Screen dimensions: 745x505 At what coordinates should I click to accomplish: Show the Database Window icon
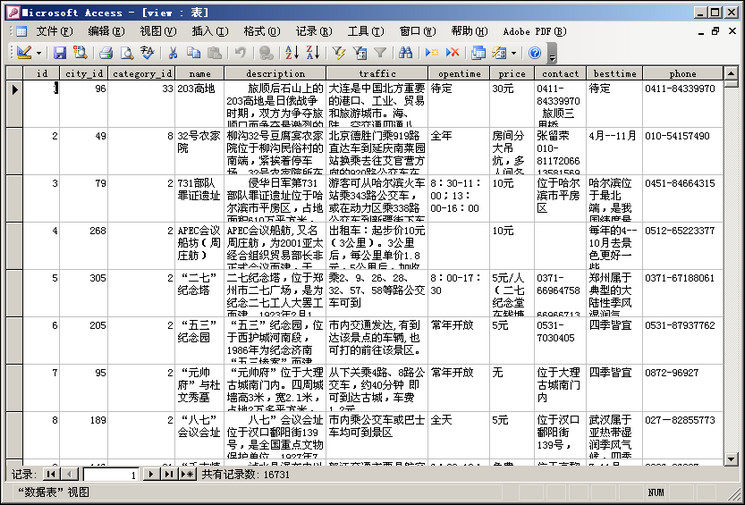click(478, 53)
